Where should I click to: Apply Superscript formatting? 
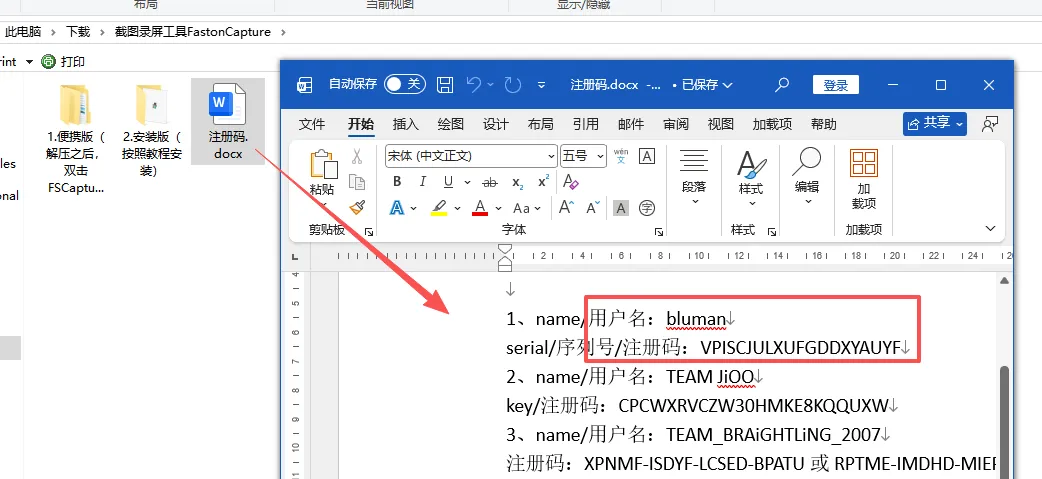(544, 181)
